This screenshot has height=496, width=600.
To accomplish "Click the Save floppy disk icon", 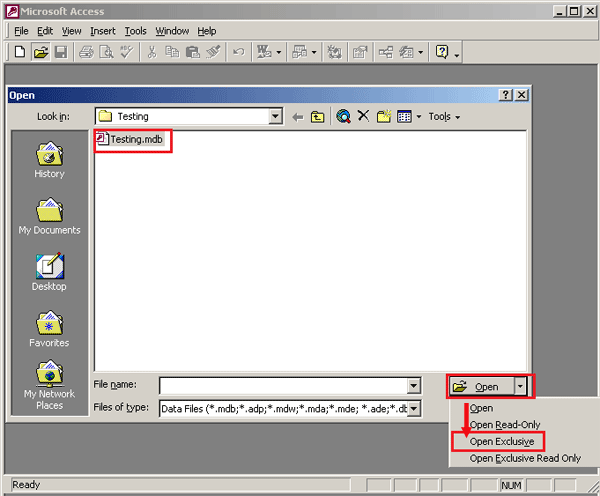I will (x=61, y=52).
